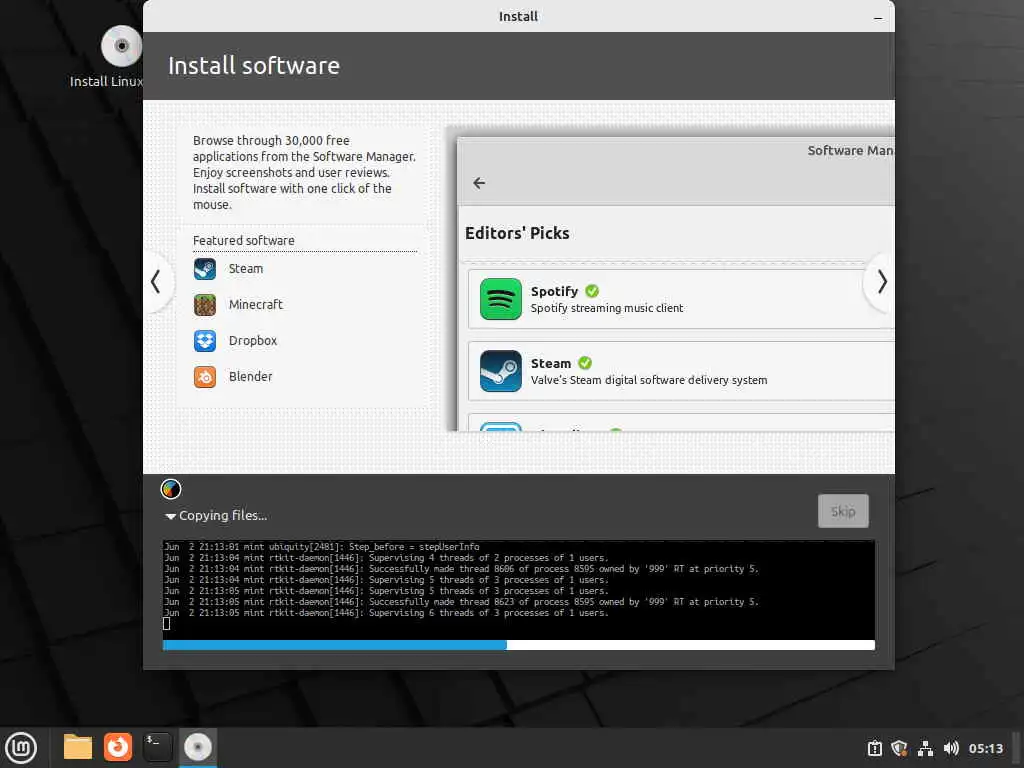1024x768 pixels.
Task: Open the Linux Mint start menu
Action: pyautogui.click(x=21, y=747)
